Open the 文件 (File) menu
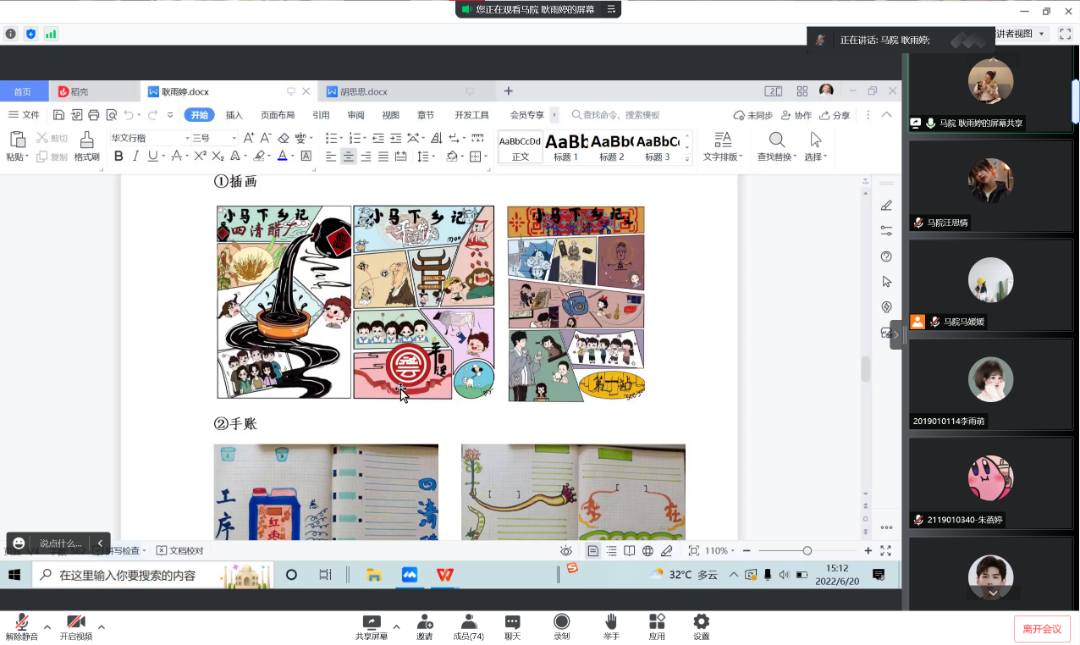1080x645 pixels. coord(24,114)
